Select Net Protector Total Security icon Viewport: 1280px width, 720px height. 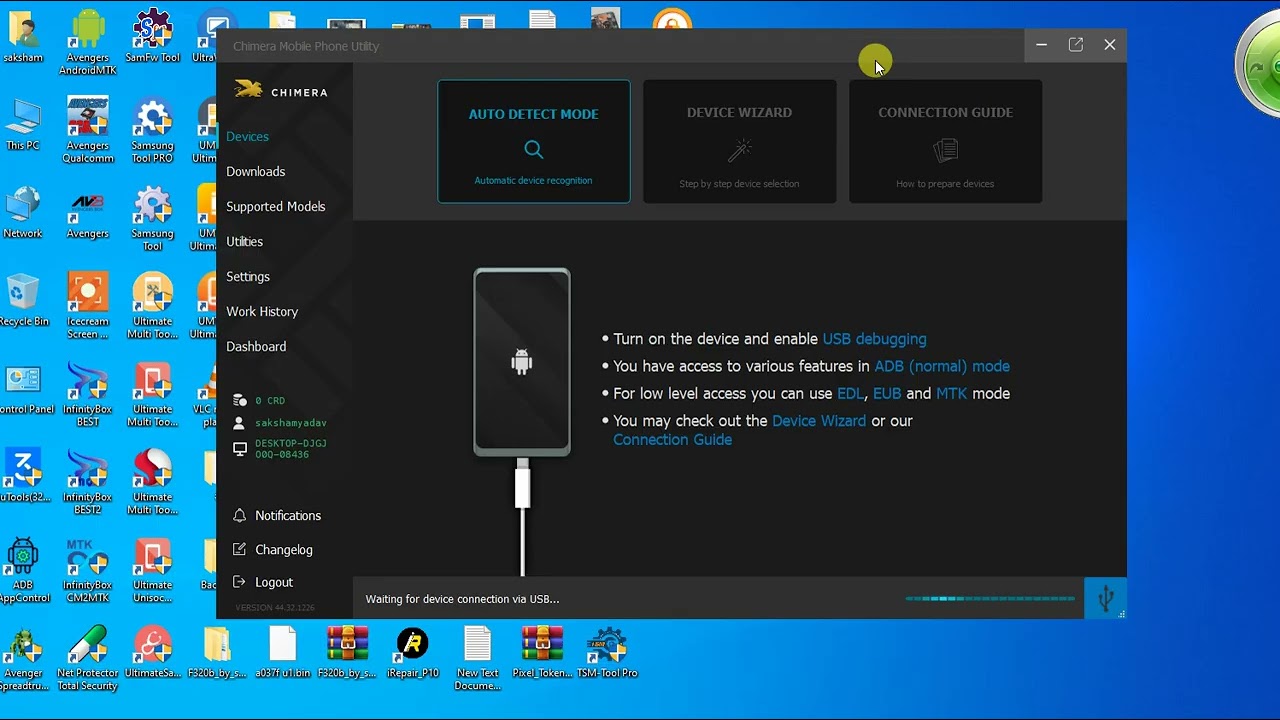(87, 658)
